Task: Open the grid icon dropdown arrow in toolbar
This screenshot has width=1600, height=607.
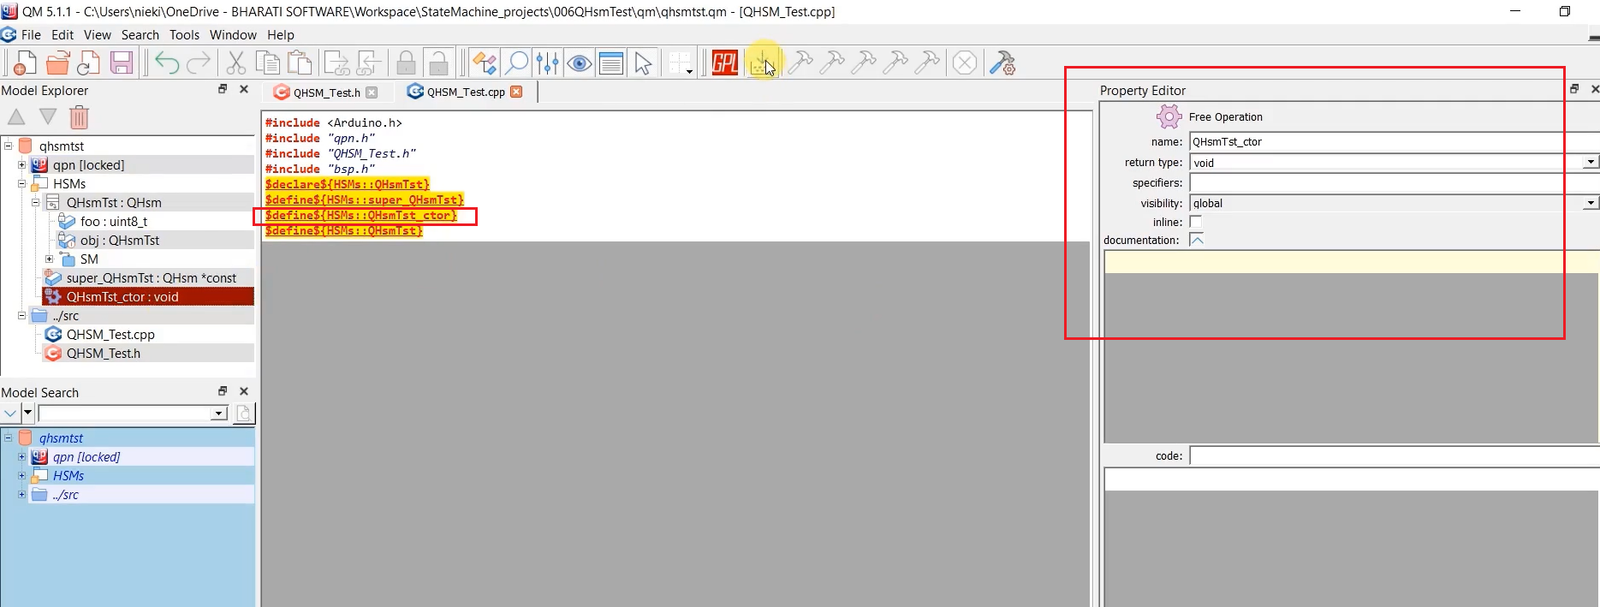Action: tap(689, 71)
